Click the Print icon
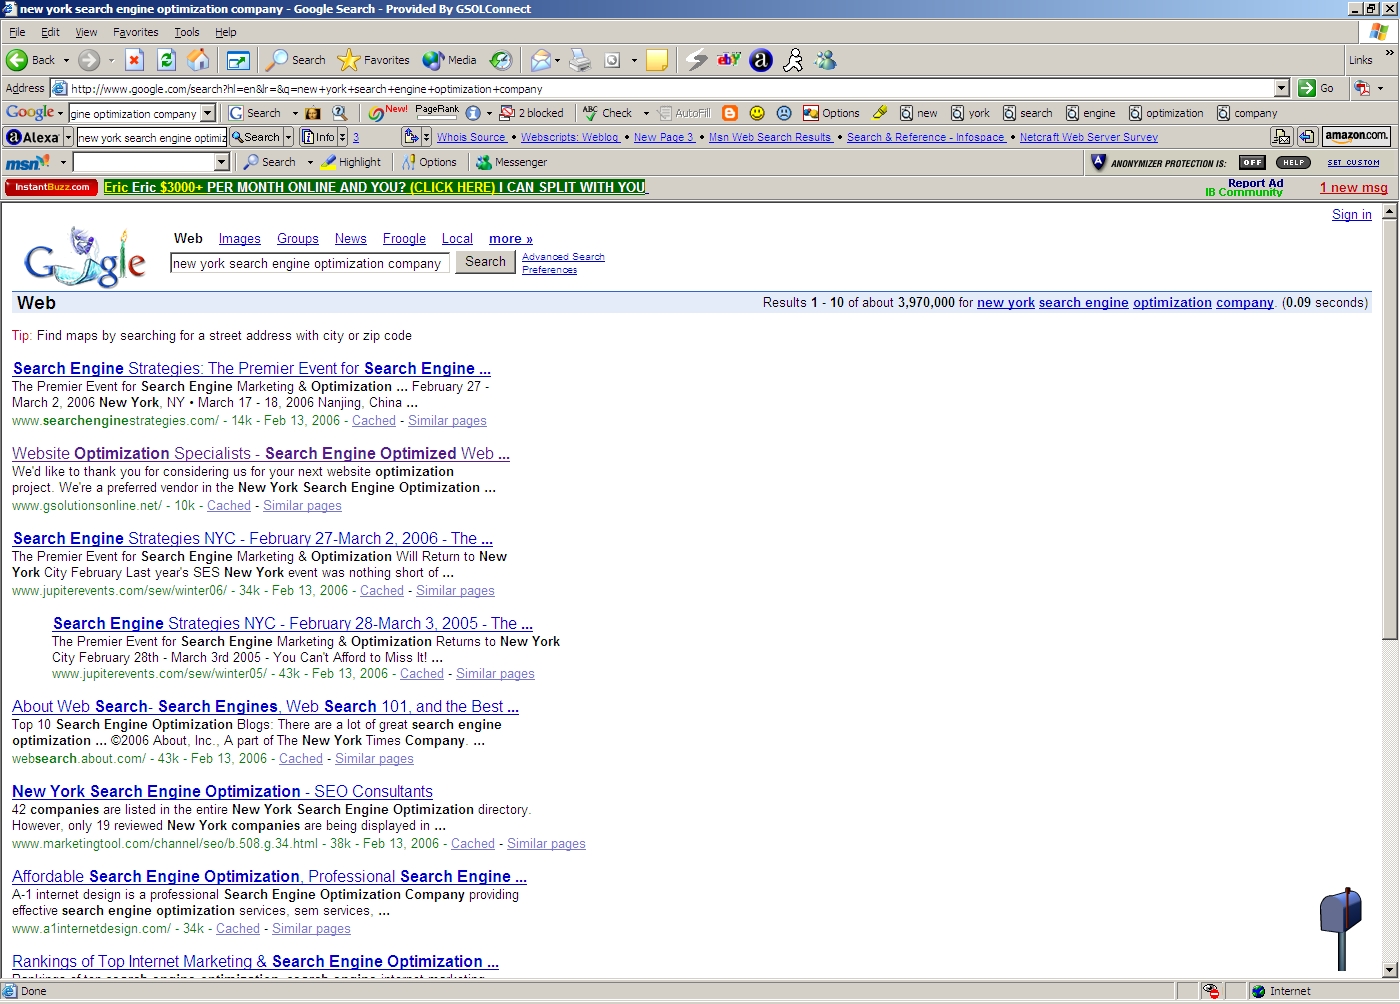 pos(580,60)
